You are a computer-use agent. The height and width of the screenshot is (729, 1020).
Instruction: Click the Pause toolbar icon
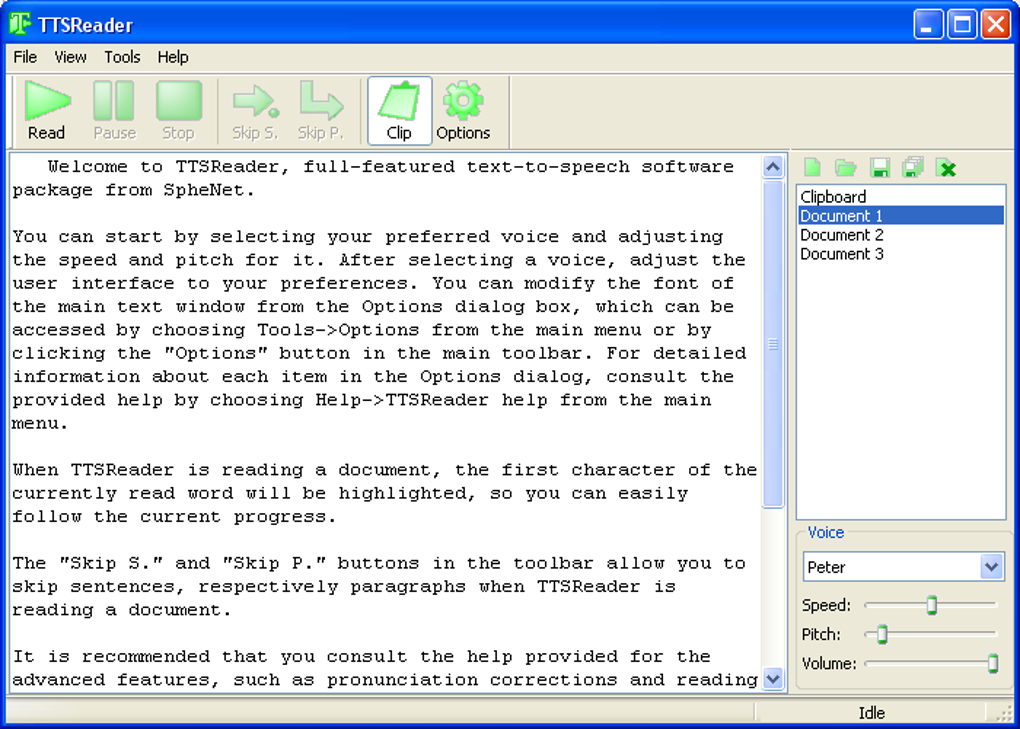[114, 111]
